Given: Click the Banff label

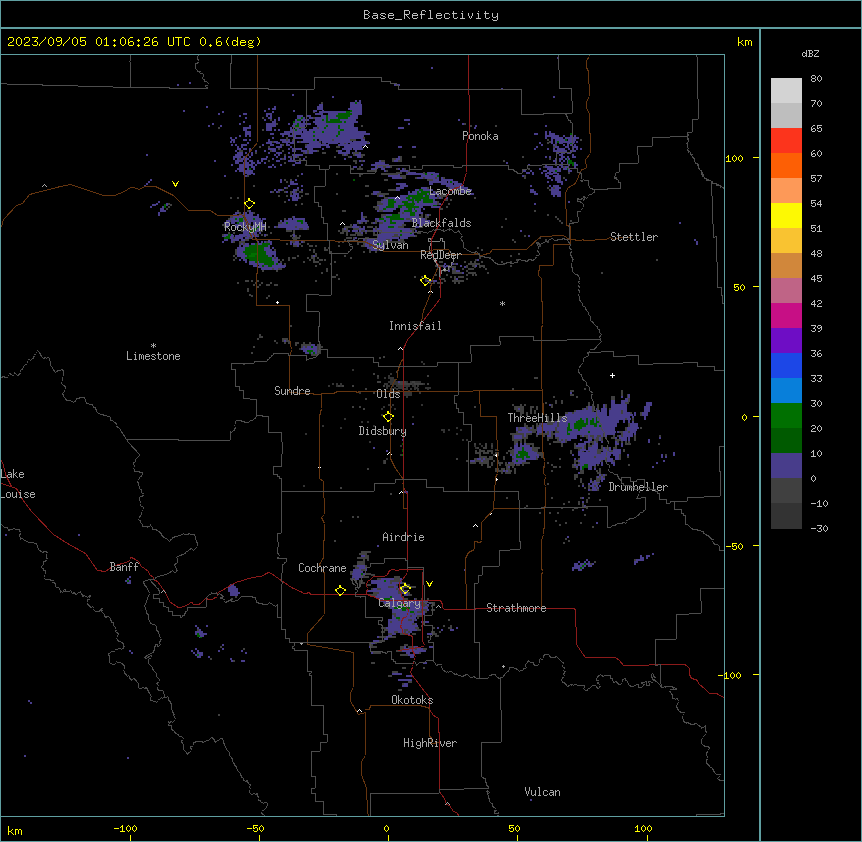Looking at the screenshot, I should tap(124, 567).
